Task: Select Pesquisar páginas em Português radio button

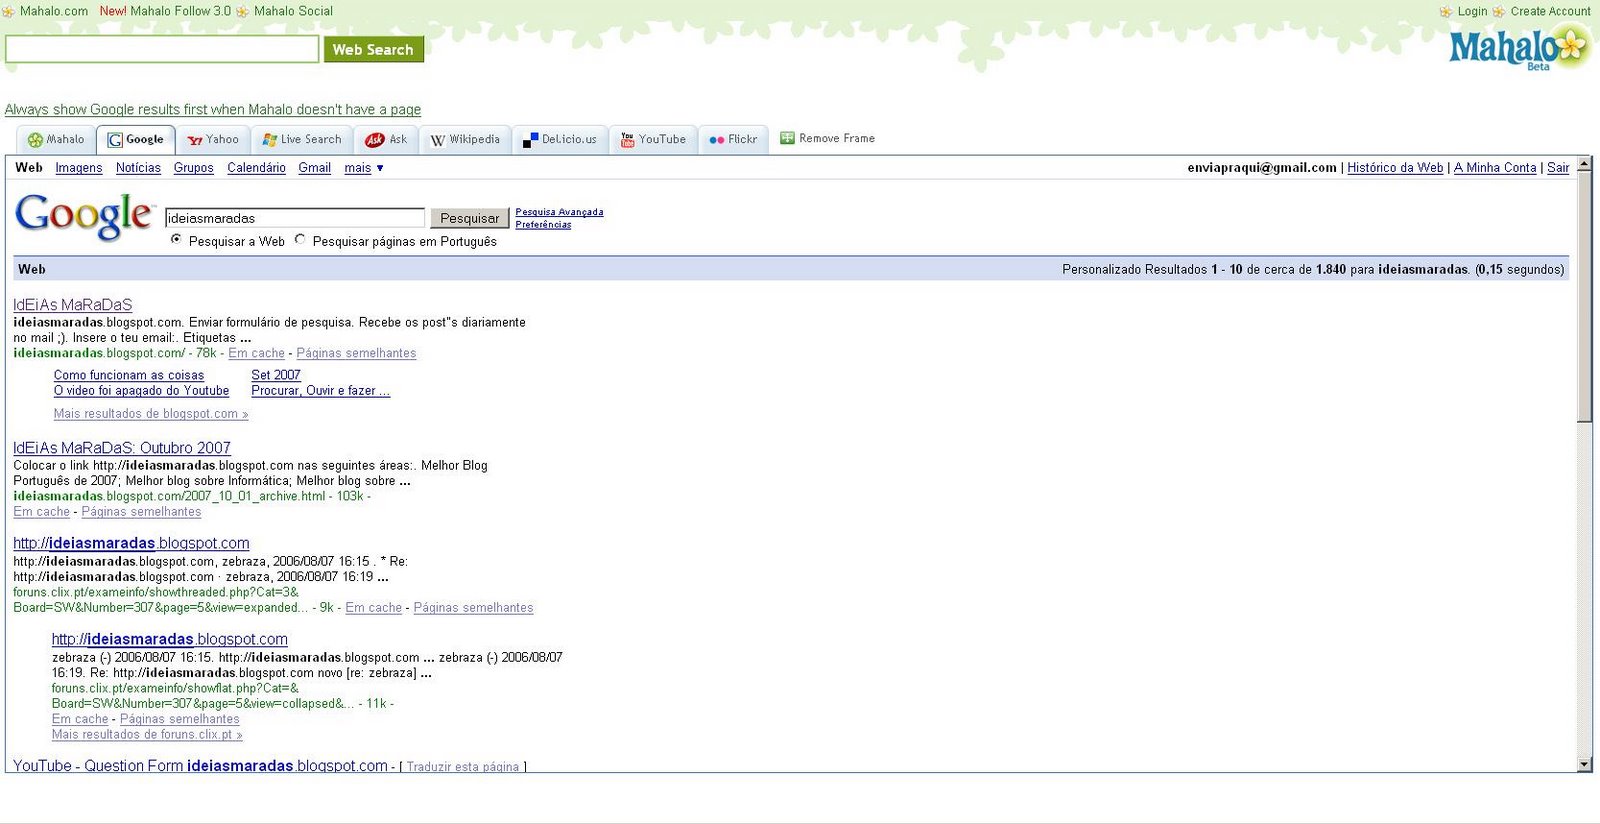Action: (x=300, y=240)
